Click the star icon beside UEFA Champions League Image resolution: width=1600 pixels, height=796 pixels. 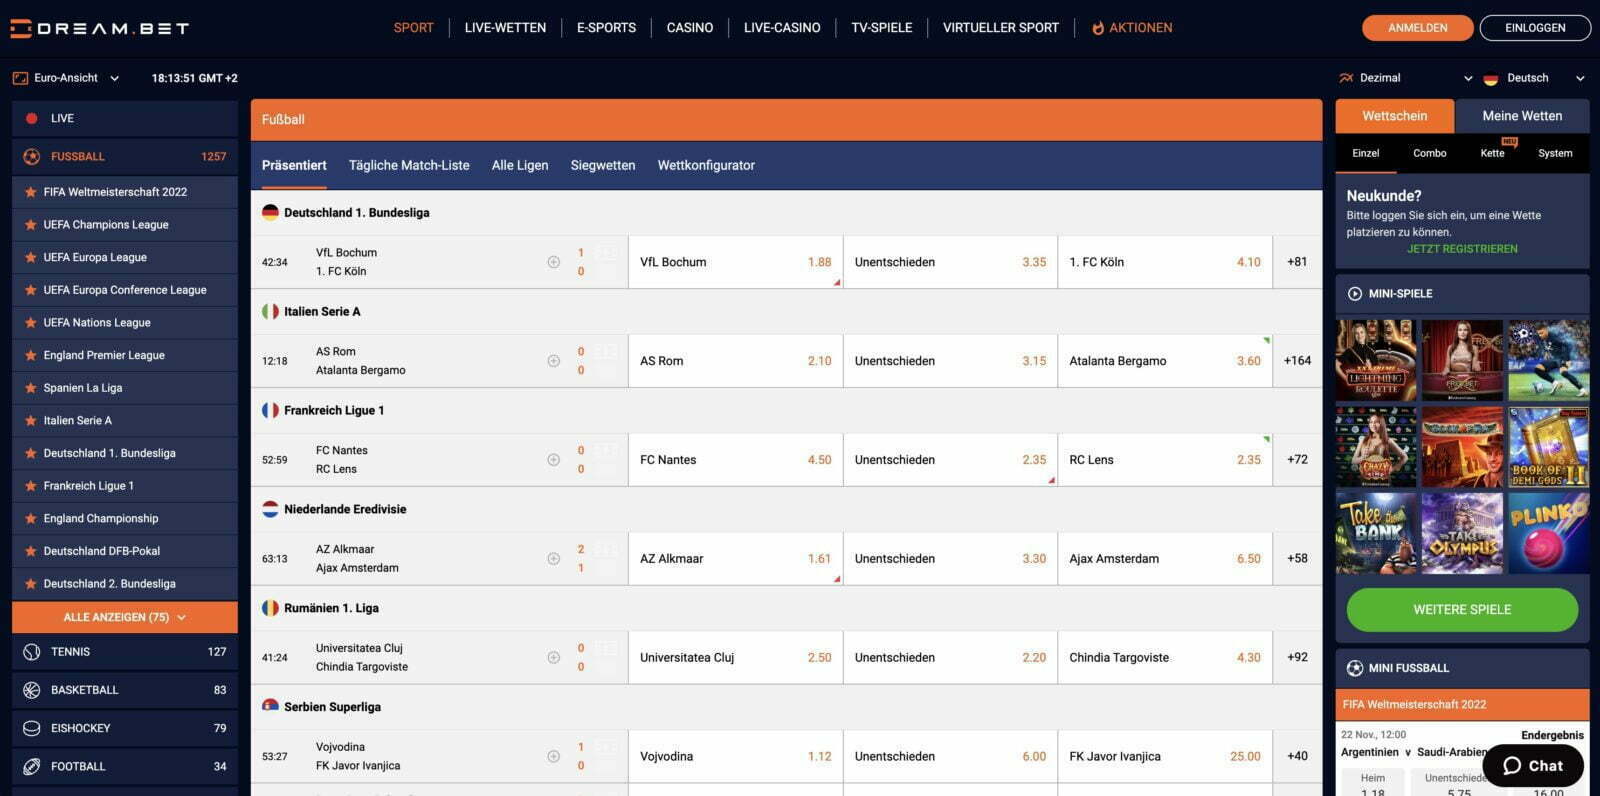31,225
